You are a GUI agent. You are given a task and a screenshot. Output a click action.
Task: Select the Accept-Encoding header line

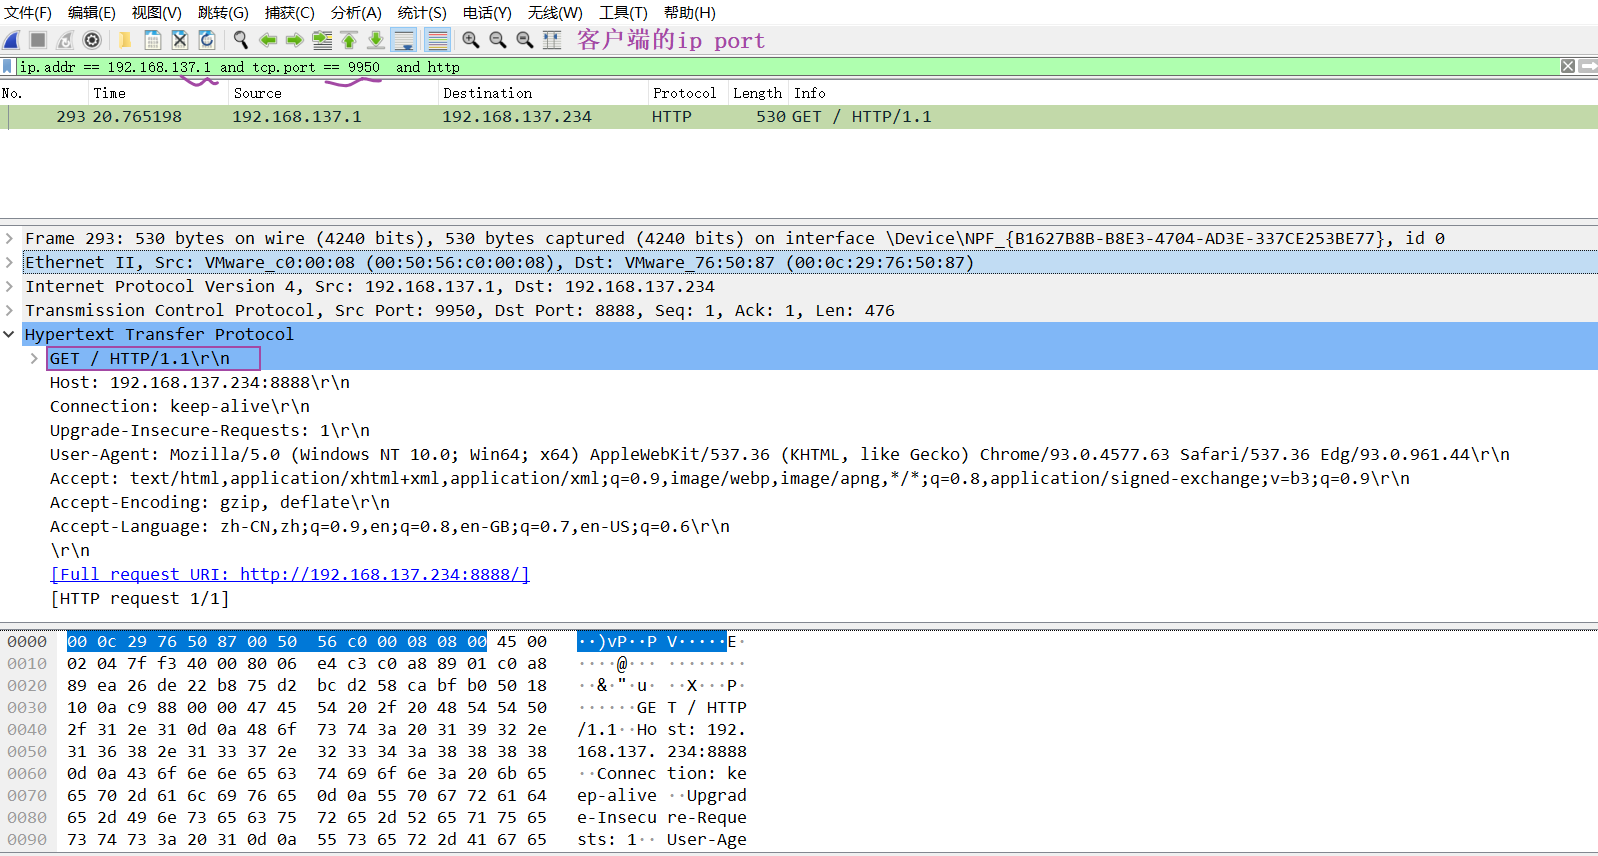click(220, 502)
